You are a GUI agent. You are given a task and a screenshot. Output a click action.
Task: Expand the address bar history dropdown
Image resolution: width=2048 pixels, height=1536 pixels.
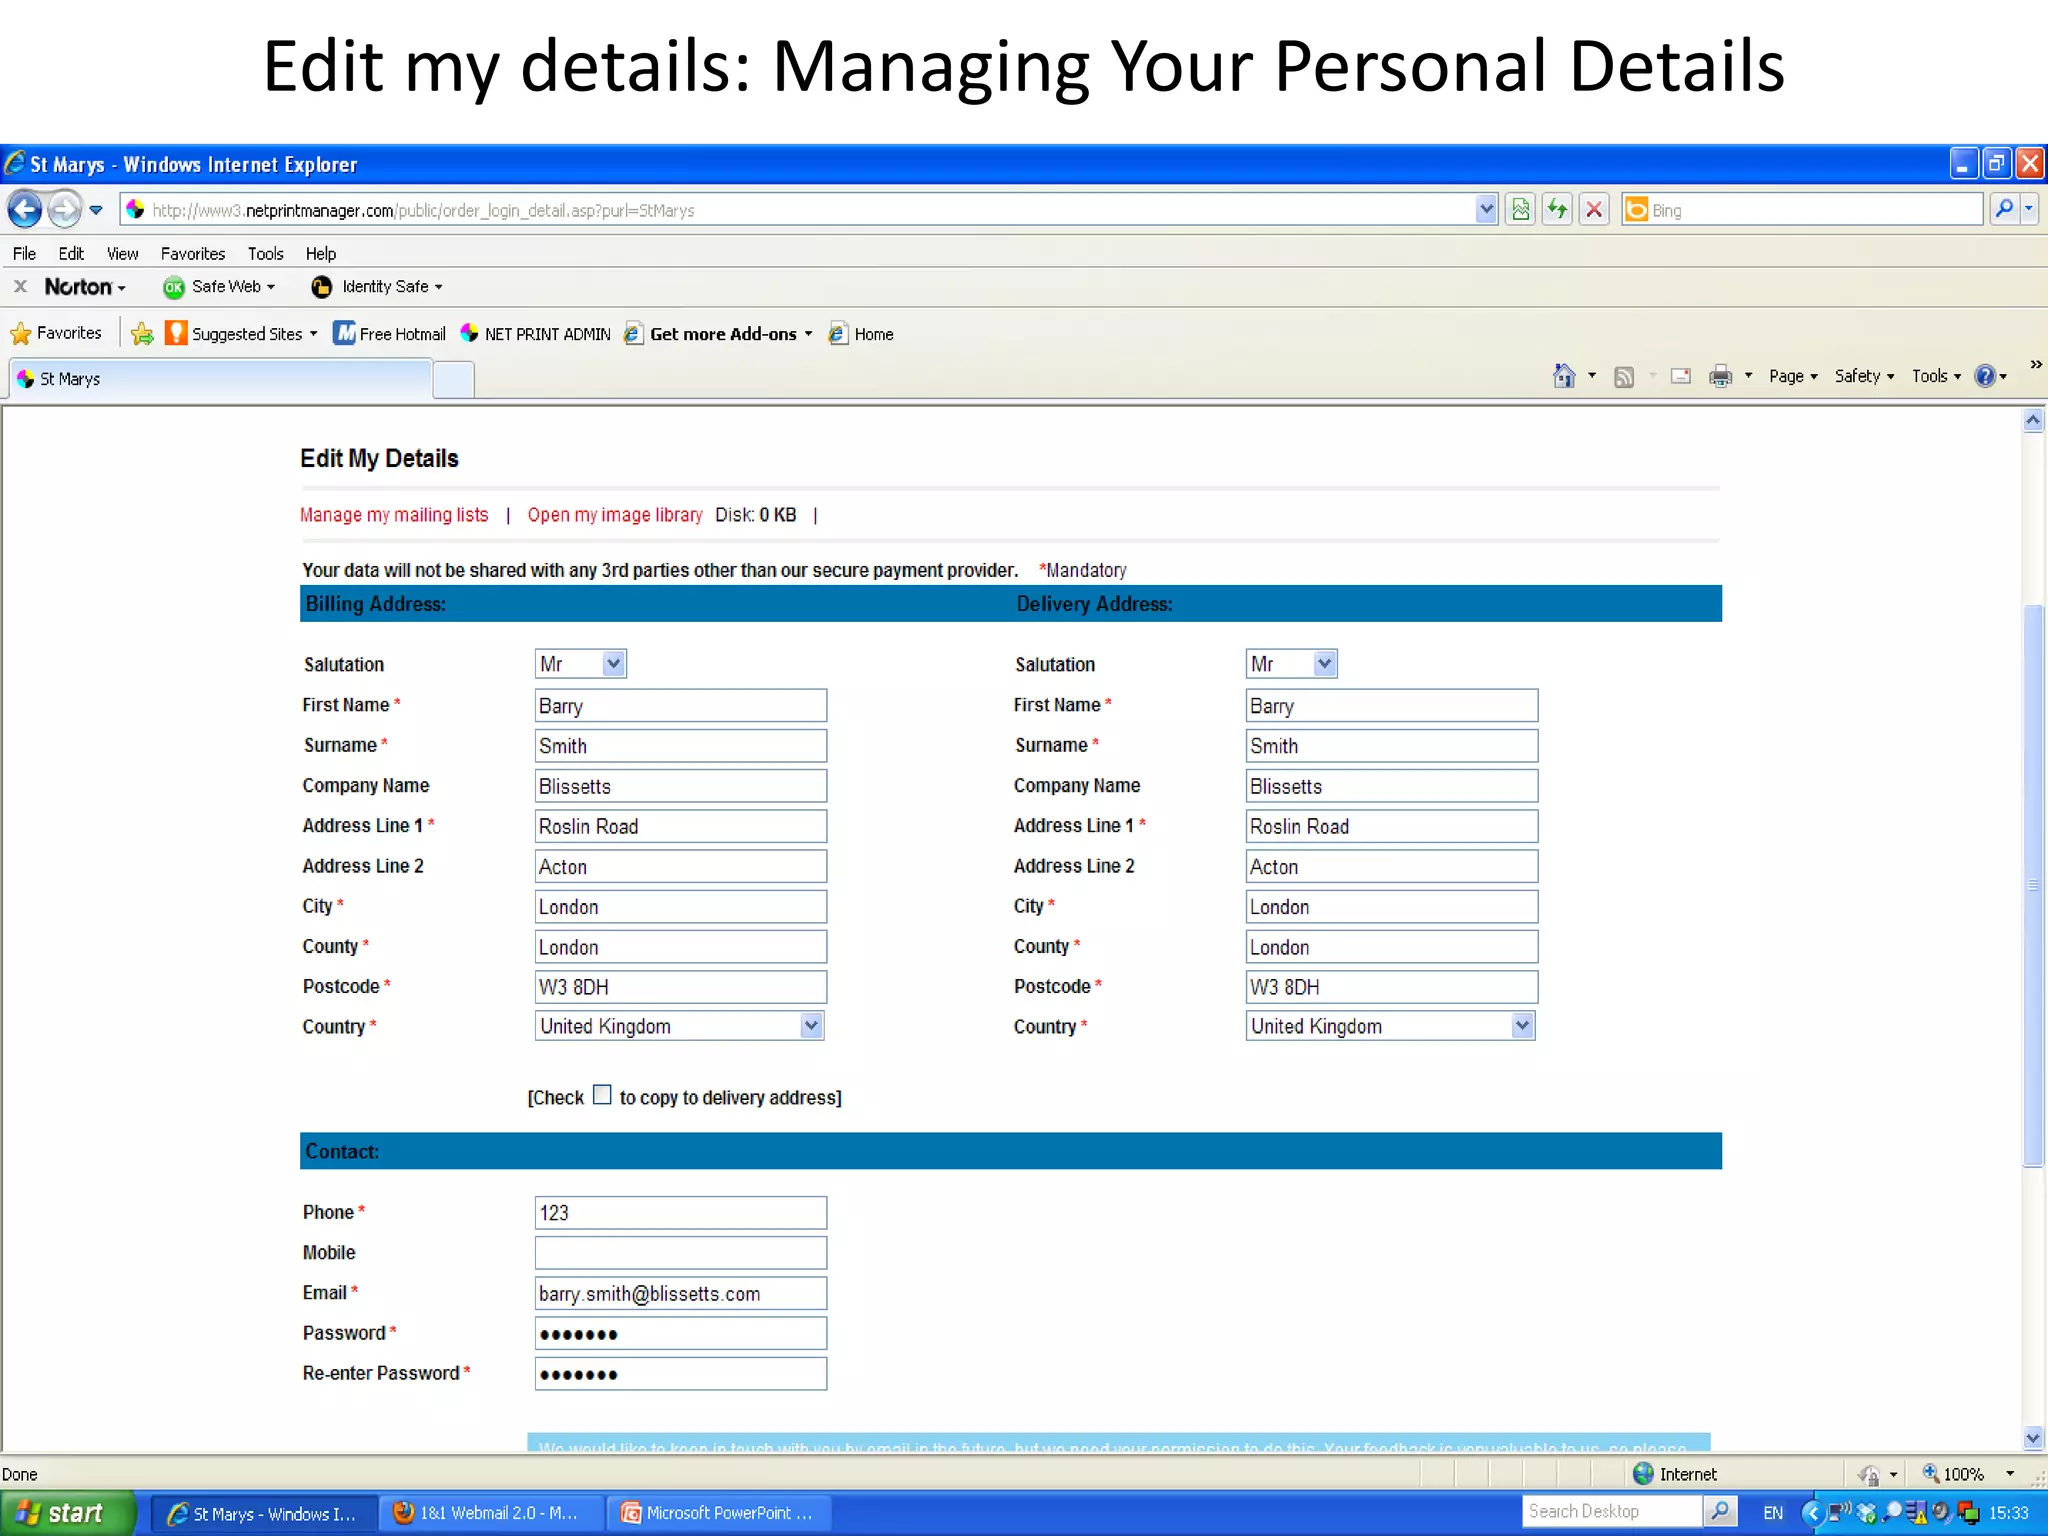pos(1486,210)
